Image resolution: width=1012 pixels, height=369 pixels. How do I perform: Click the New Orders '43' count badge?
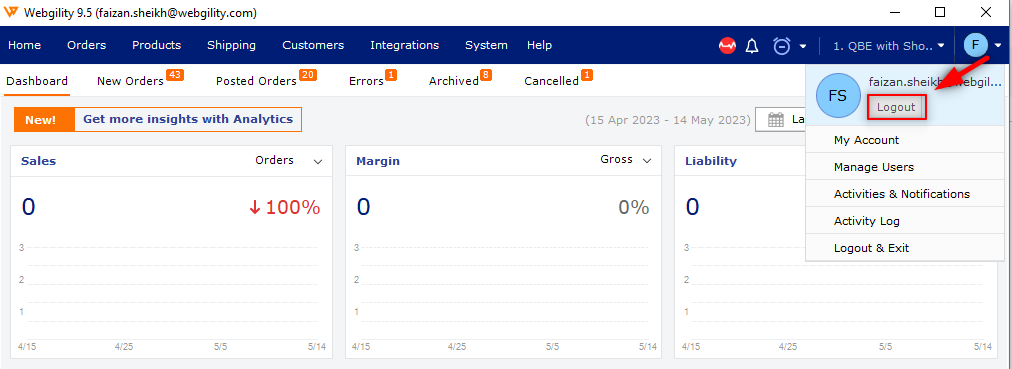175,75
